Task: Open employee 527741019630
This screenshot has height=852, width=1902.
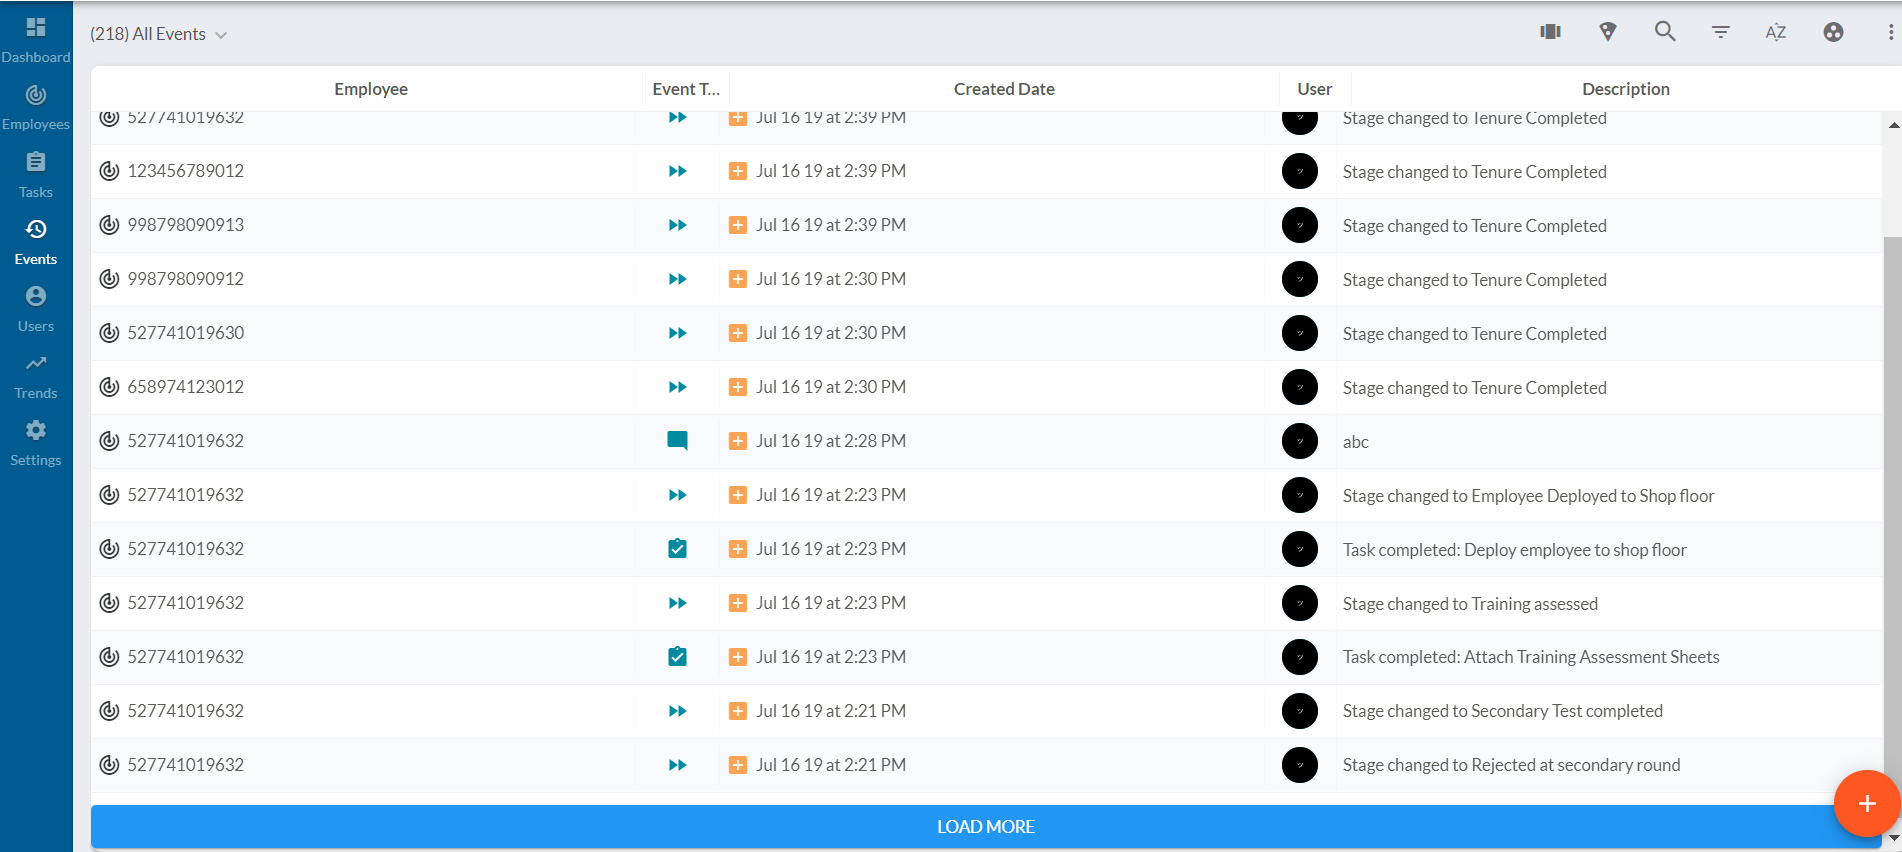Action: (x=185, y=333)
